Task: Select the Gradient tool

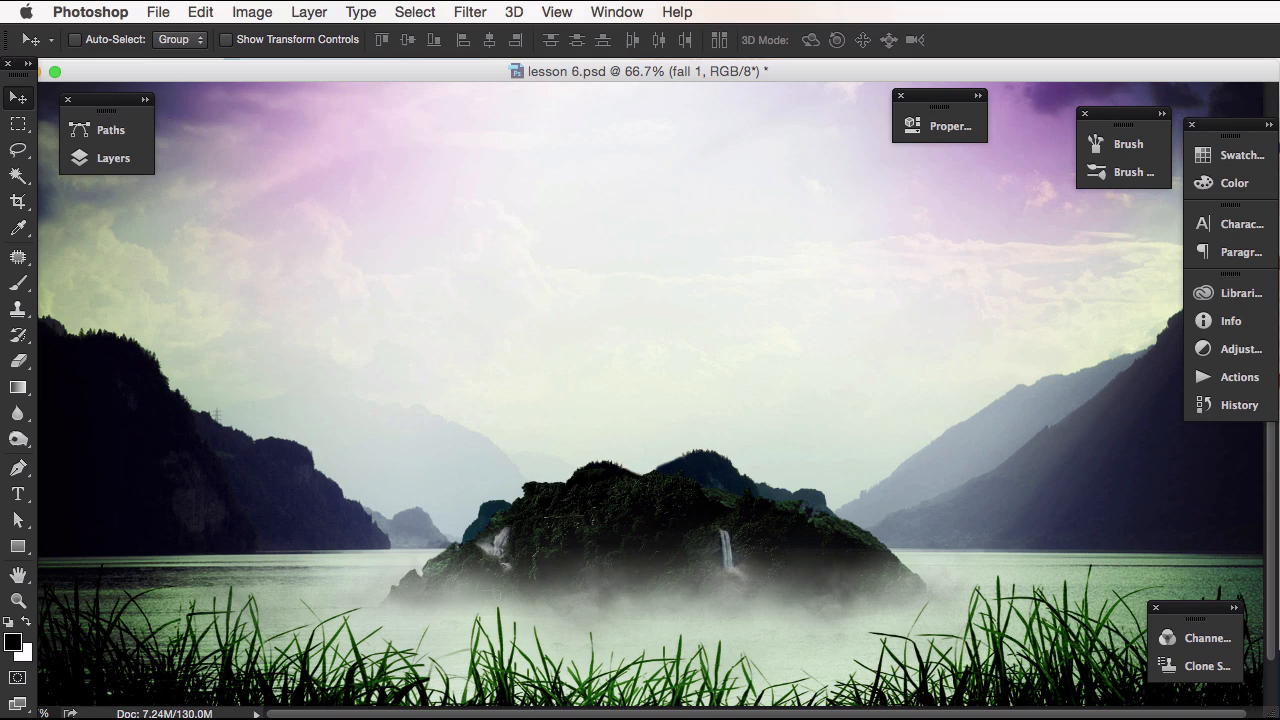Action: tap(18, 387)
